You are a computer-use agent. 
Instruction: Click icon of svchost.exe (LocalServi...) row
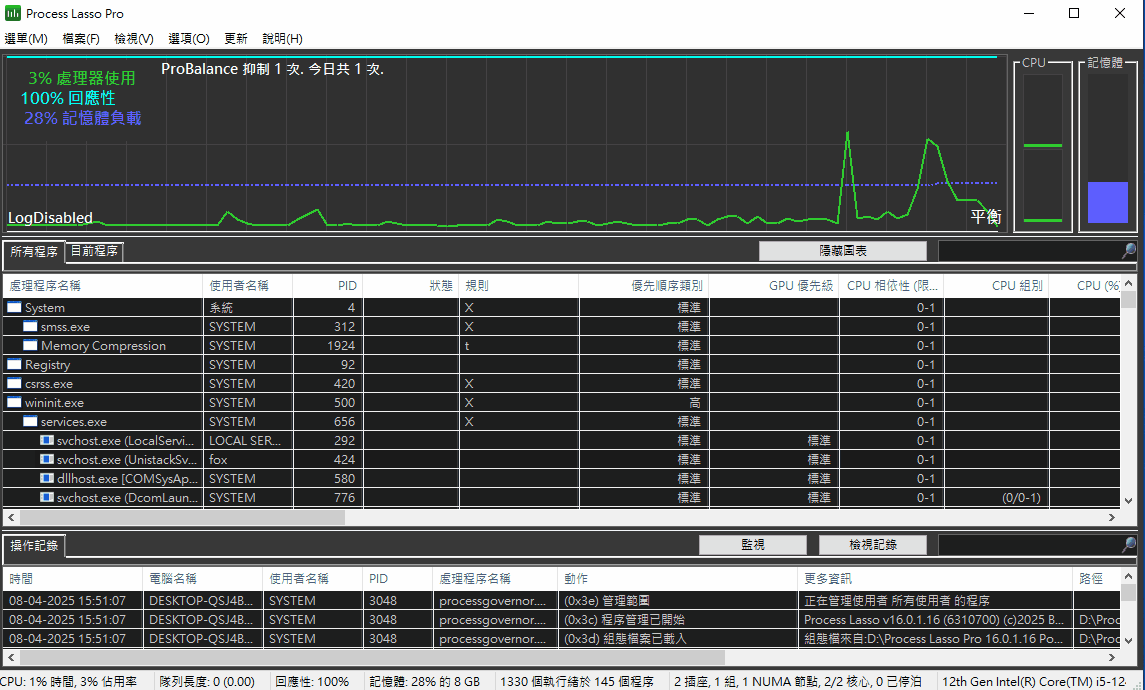pos(47,440)
